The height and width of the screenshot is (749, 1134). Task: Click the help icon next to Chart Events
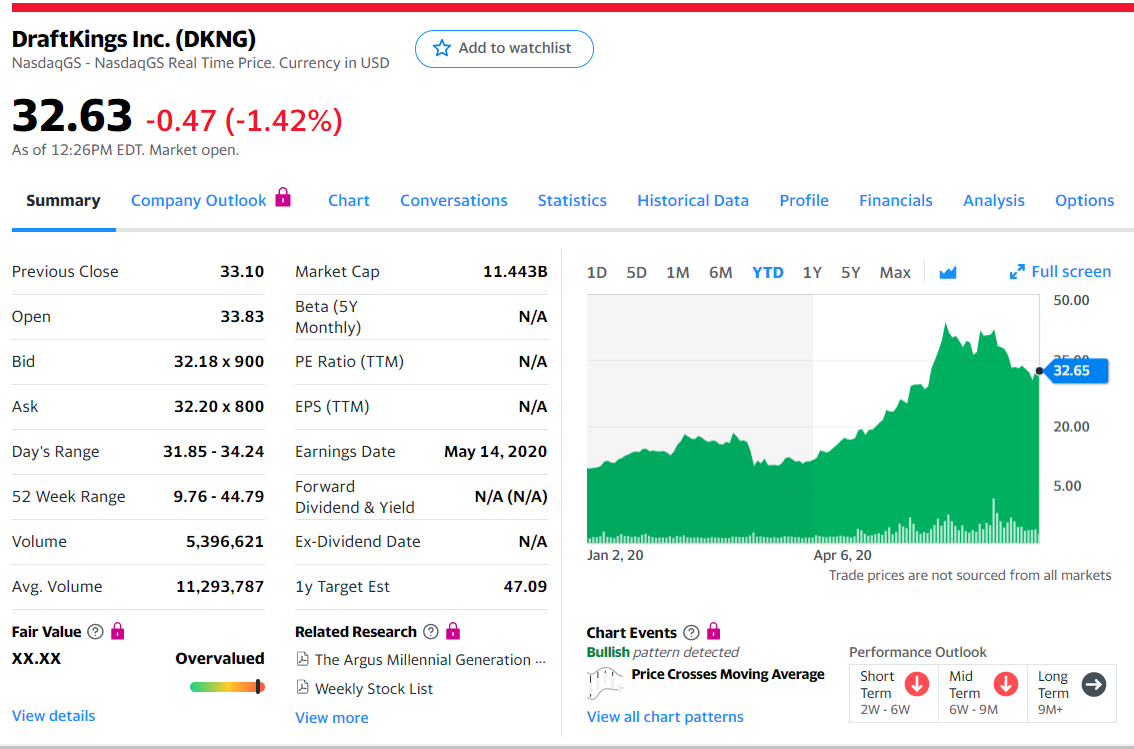(x=691, y=633)
